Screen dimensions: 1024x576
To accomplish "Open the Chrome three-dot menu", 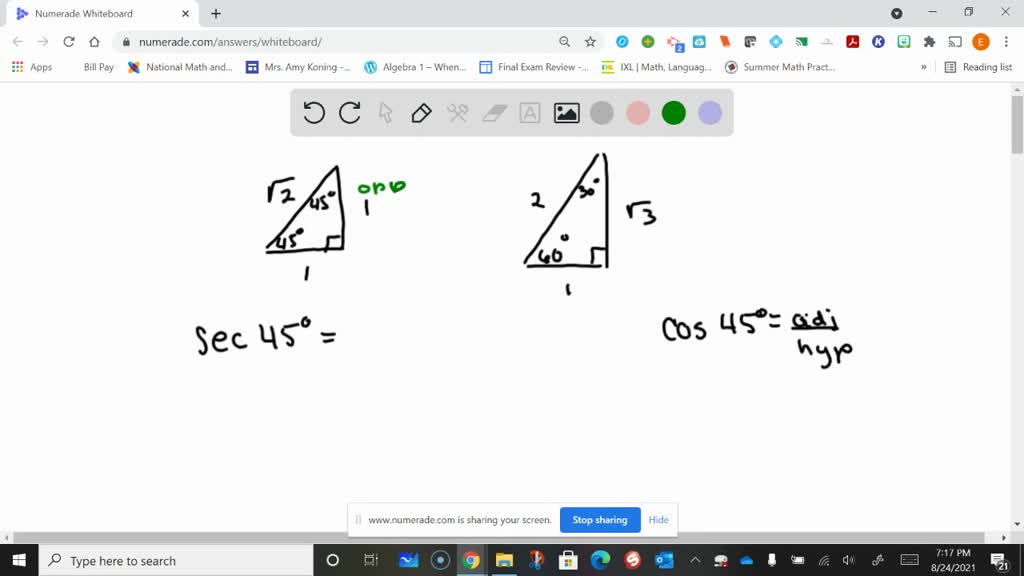I will point(1005,43).
